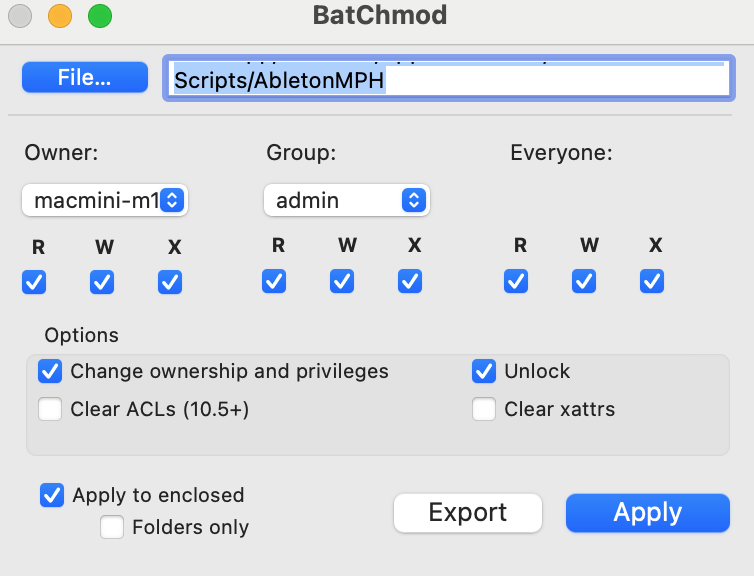Click the Apply button
The image size is (754, 576).
648,513
